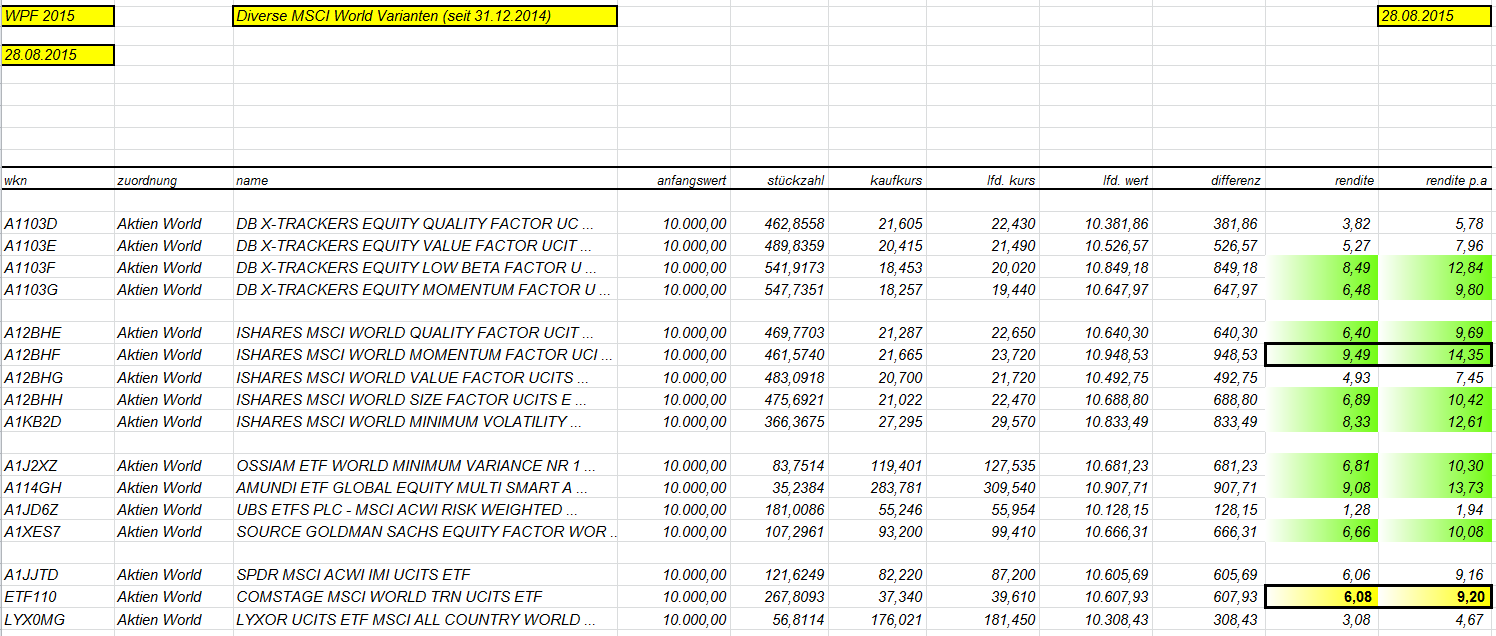Click the anfangswert column header
The image size is (1496, 636).
[674, 180]
